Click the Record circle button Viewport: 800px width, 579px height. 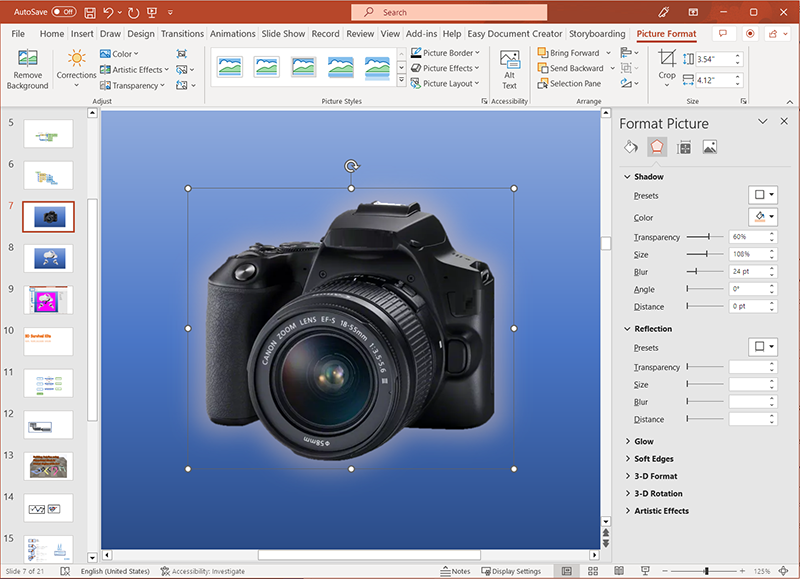tap(750, 34)
